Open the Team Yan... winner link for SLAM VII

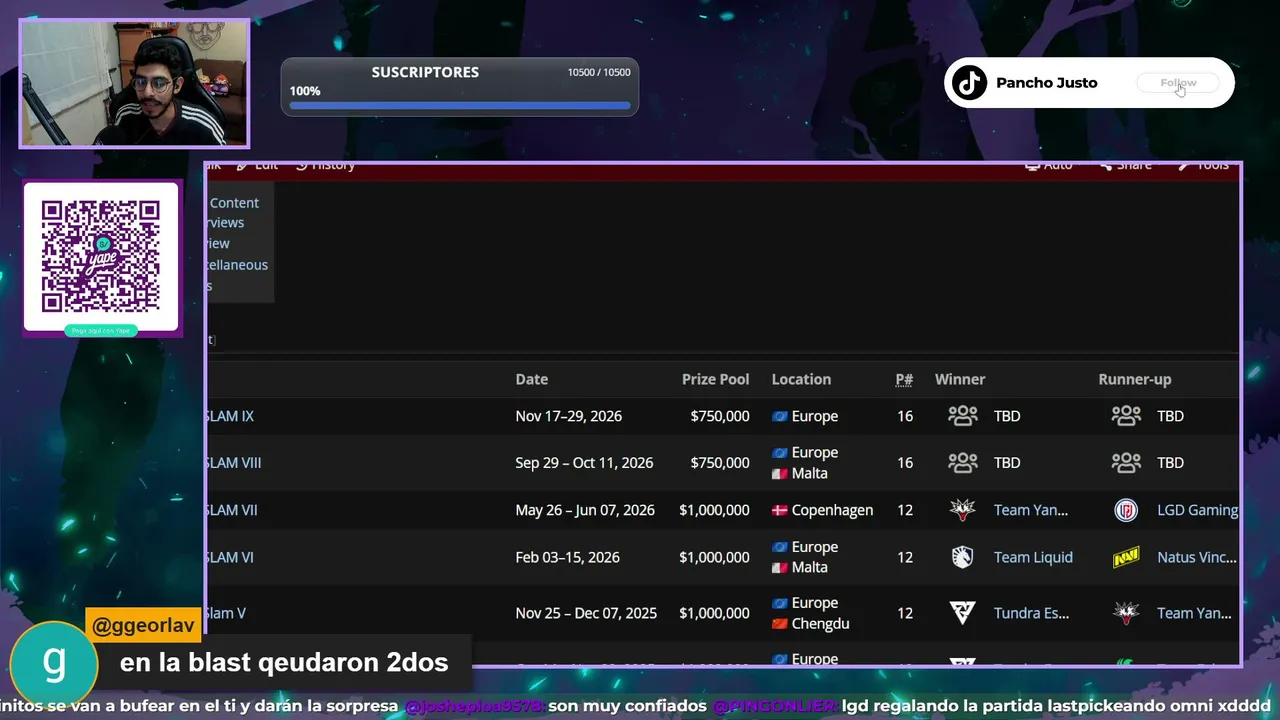coord(1031,510)
